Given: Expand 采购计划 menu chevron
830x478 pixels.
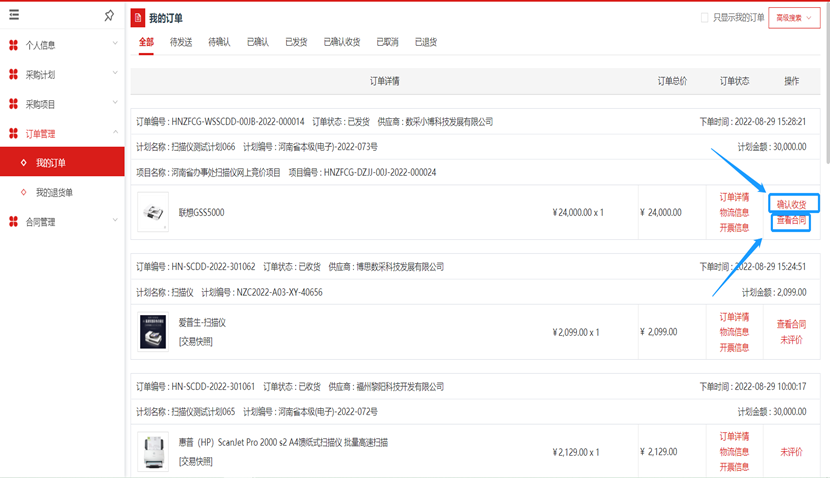Looking at the screenshot, I should 115,73.
